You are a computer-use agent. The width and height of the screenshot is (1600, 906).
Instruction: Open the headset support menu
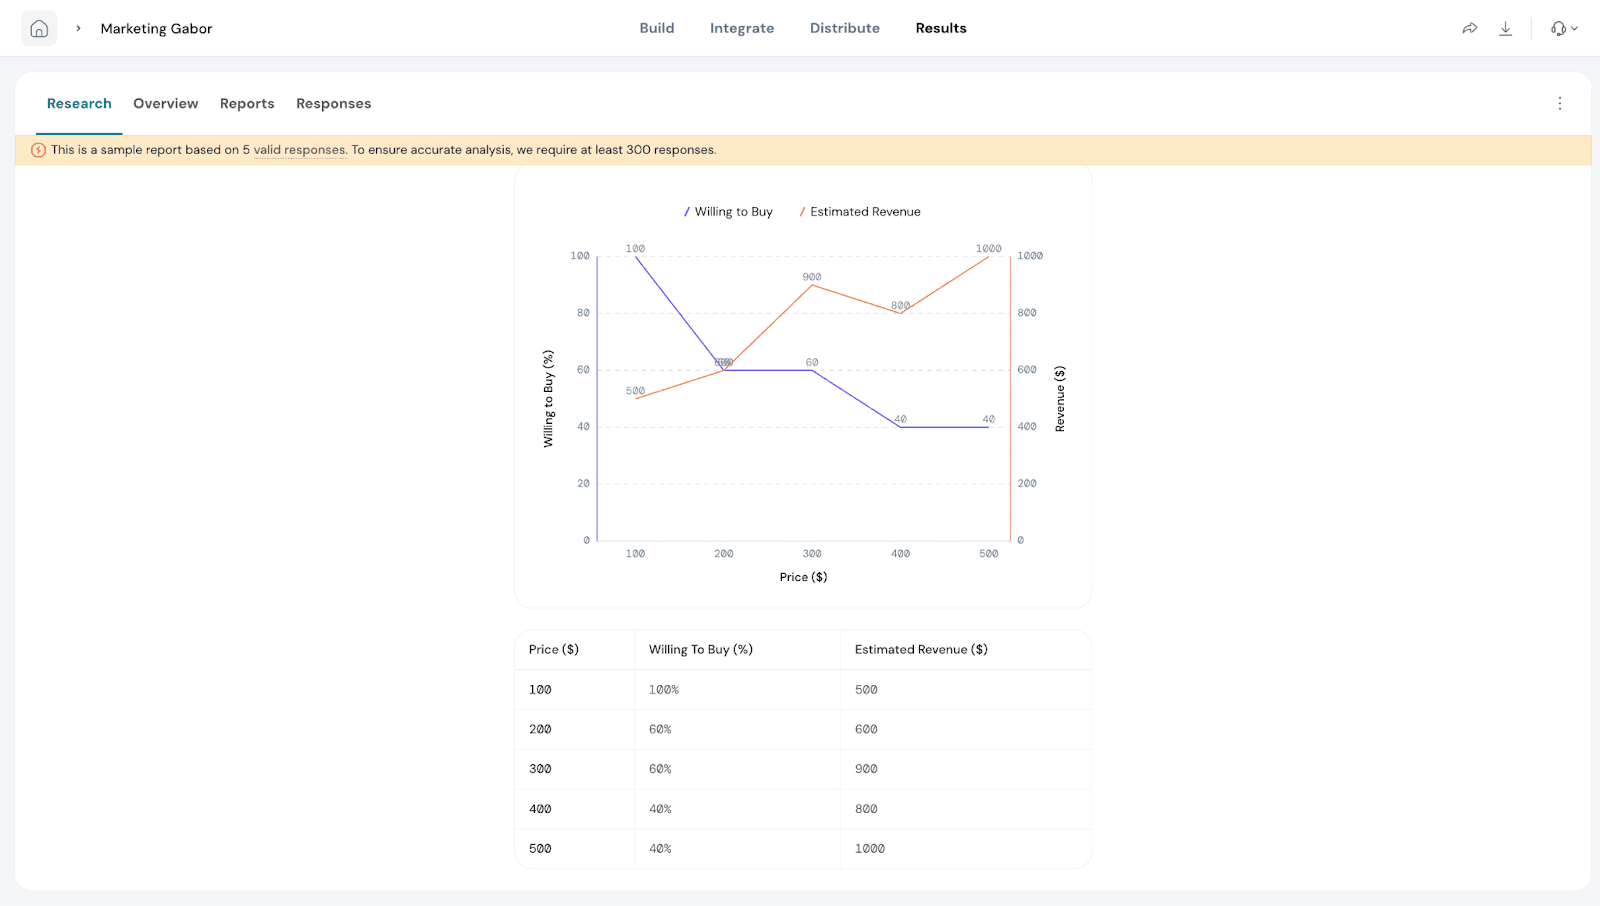[1563, 28]
